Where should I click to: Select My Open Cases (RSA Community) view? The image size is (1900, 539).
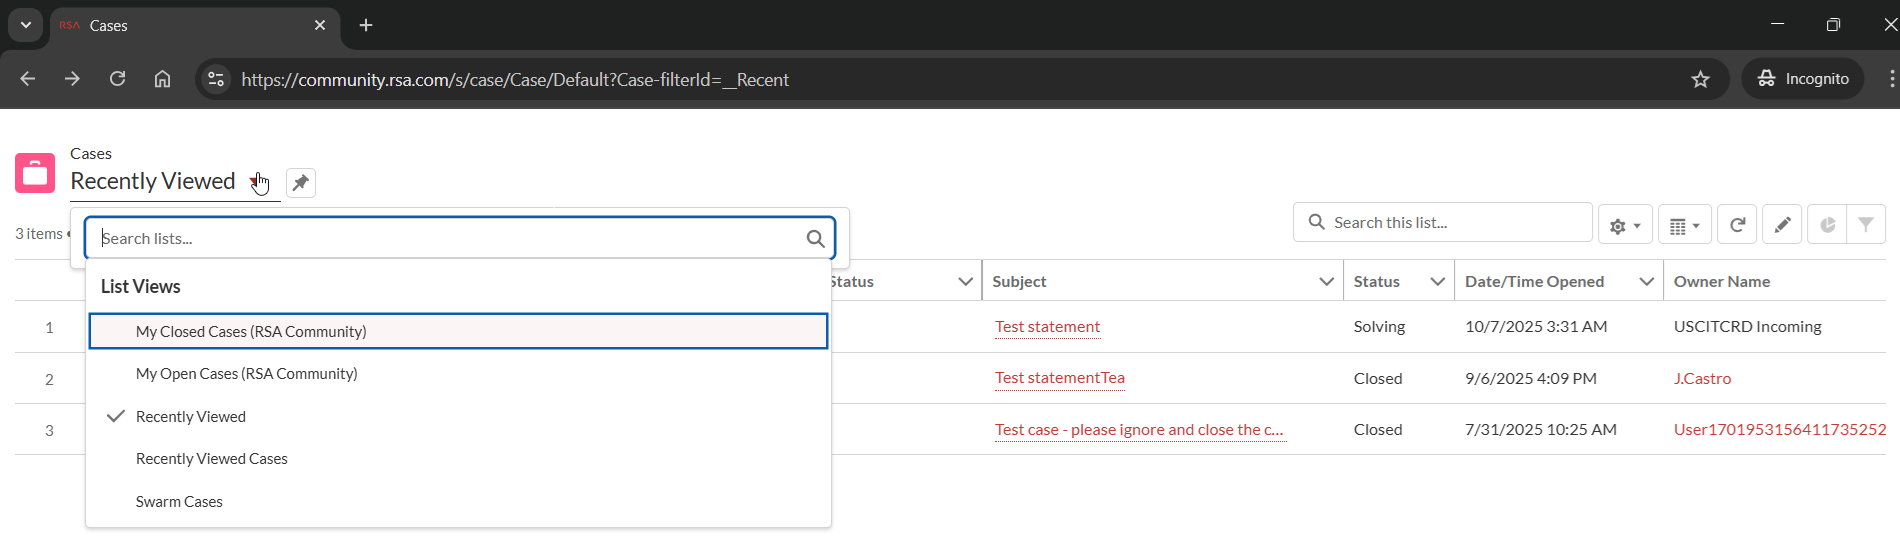pyautogui.click(x=246, y=374)
